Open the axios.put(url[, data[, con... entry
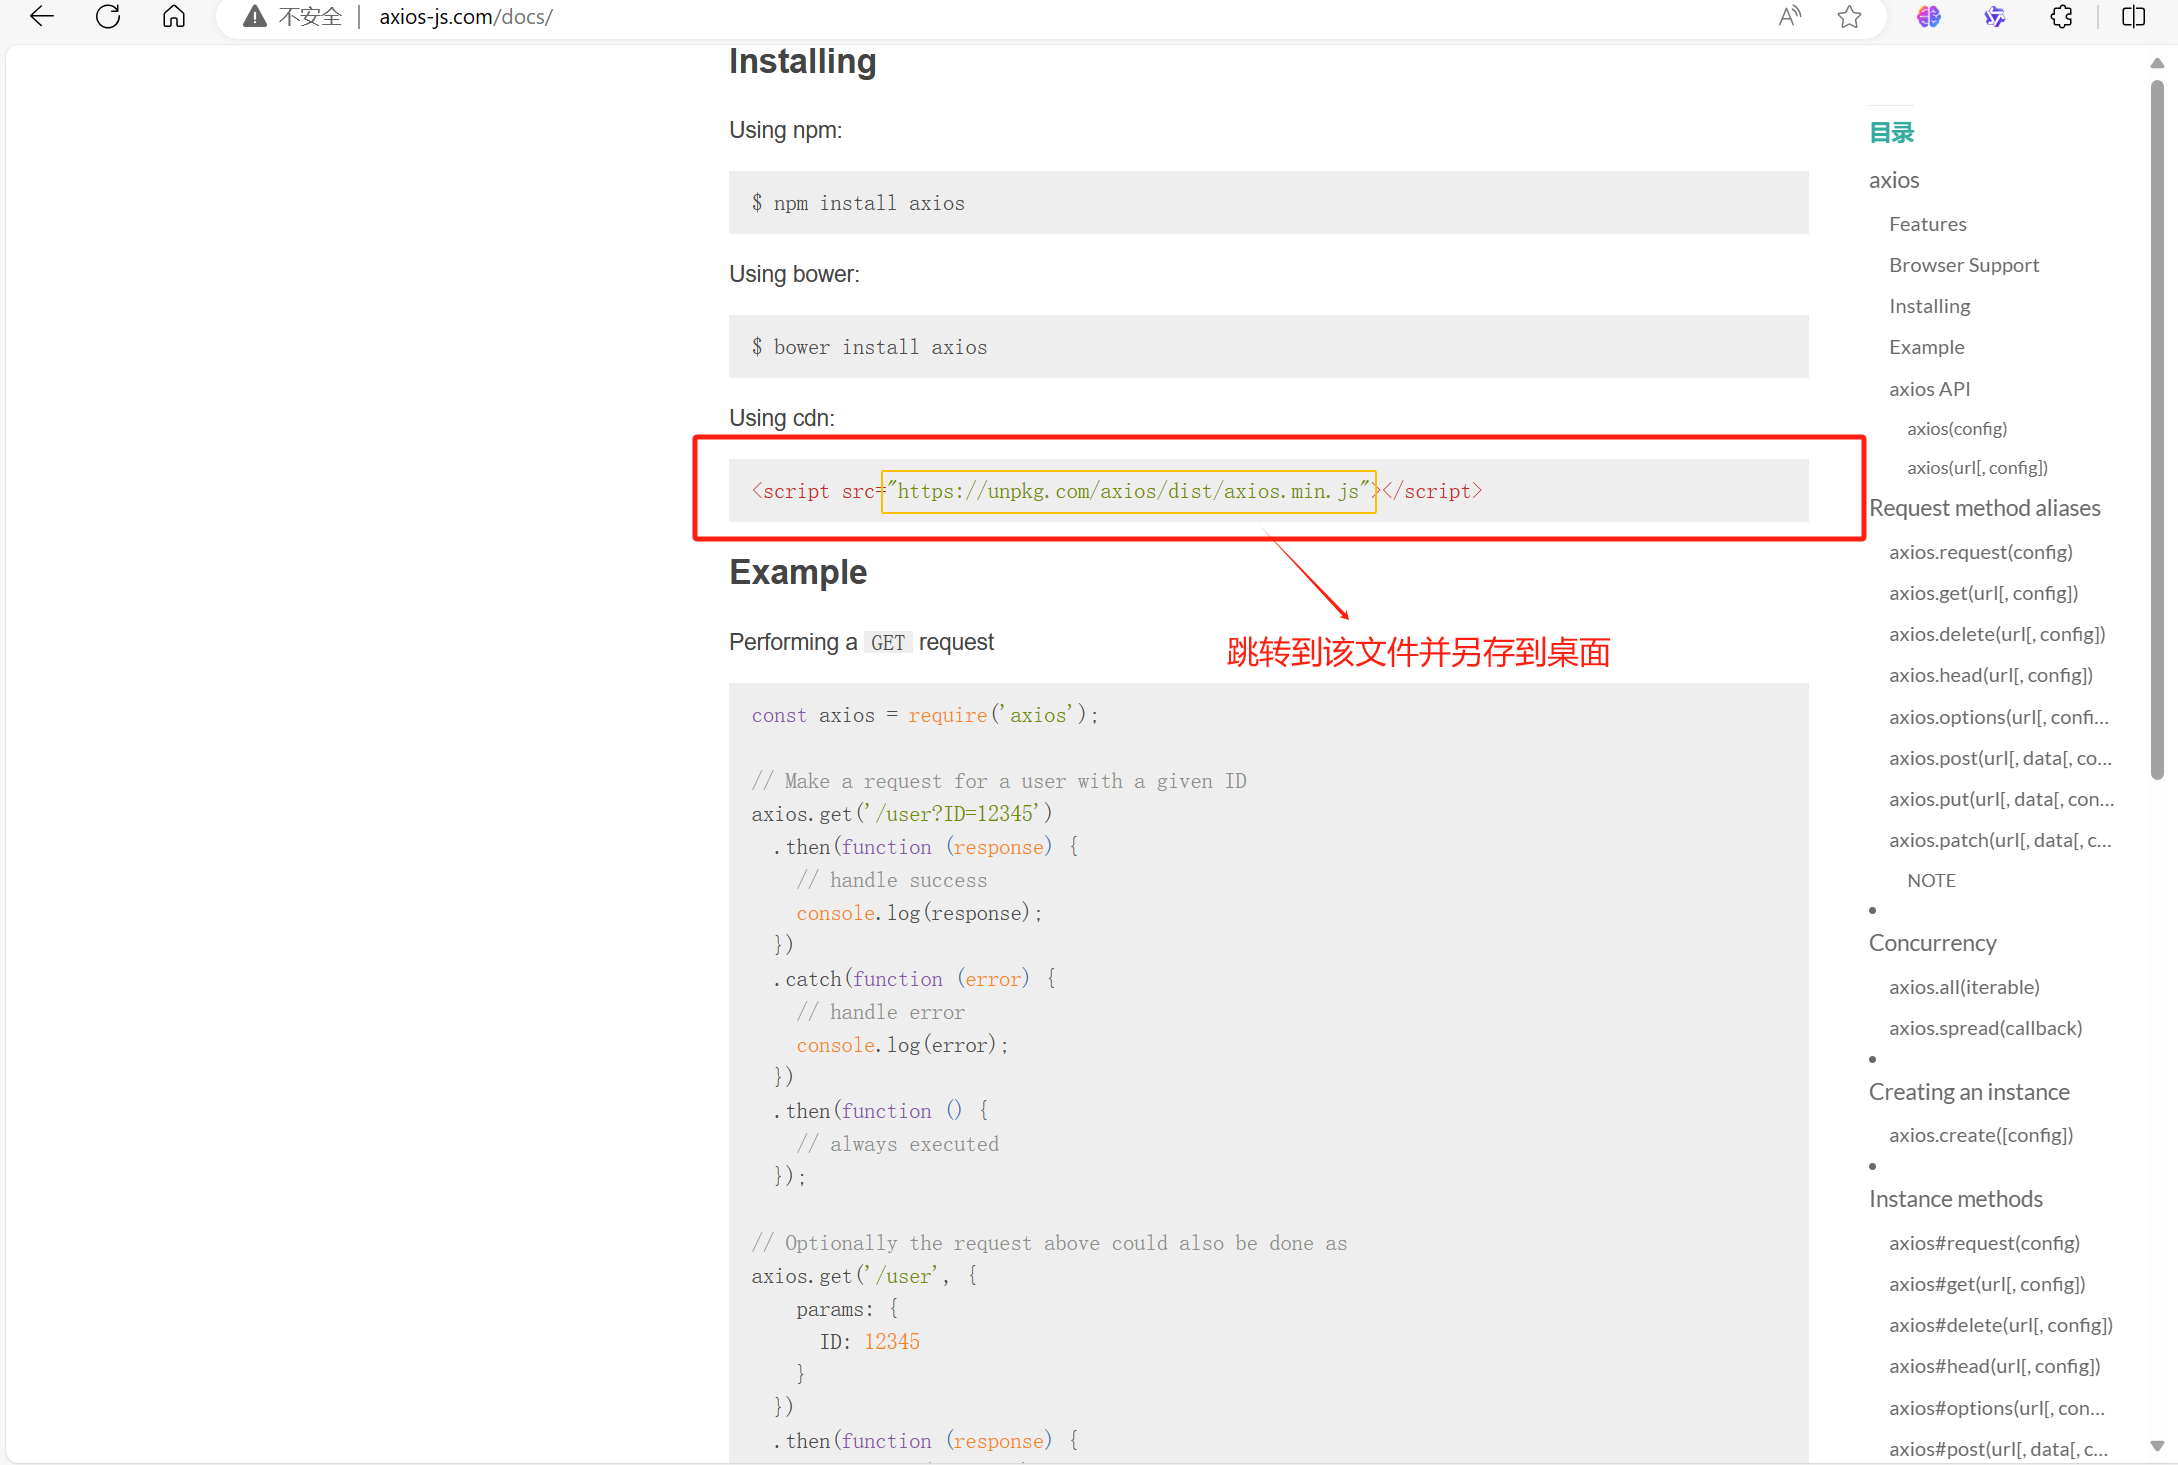 2001,799
